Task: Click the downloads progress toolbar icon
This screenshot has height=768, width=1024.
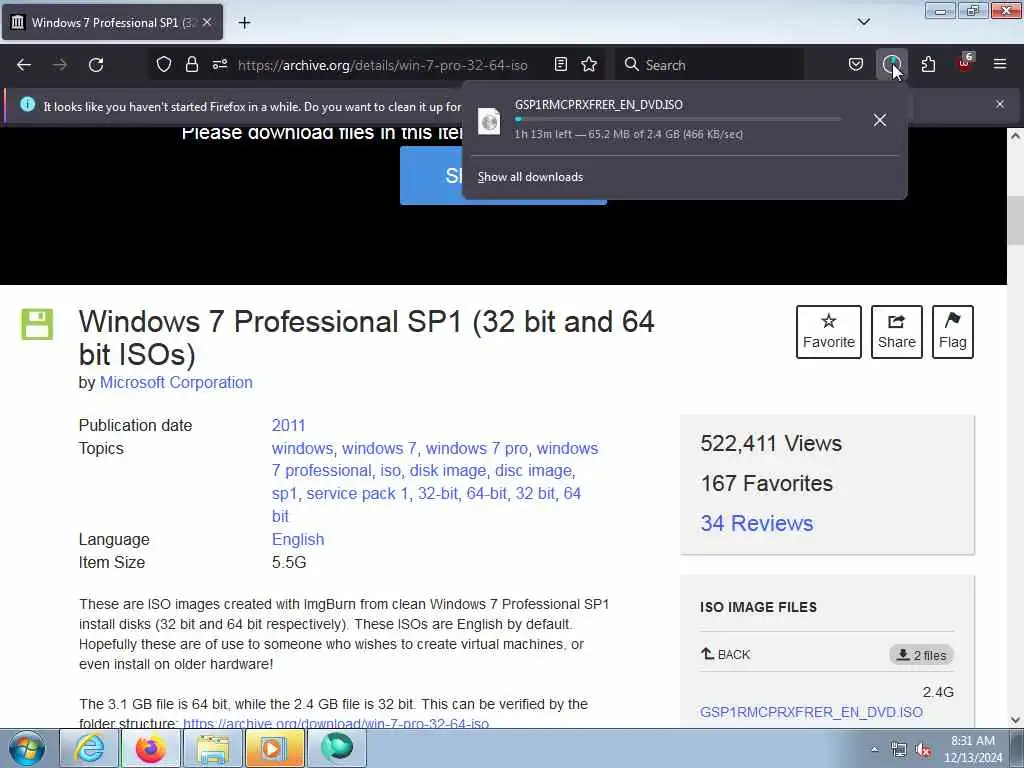Action: click(891, 64)
